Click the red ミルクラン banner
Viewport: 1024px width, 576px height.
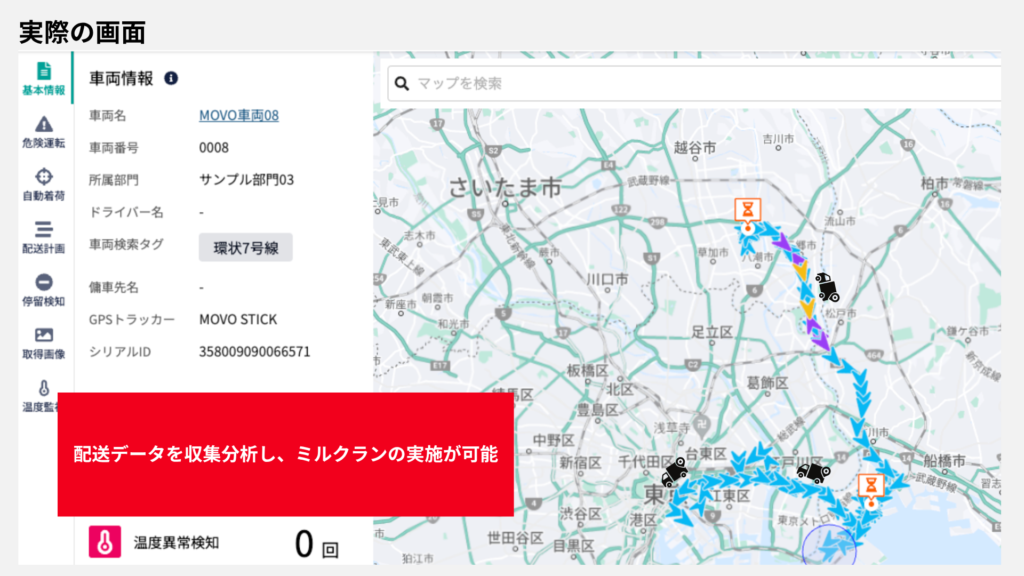(x=285, y=454)
